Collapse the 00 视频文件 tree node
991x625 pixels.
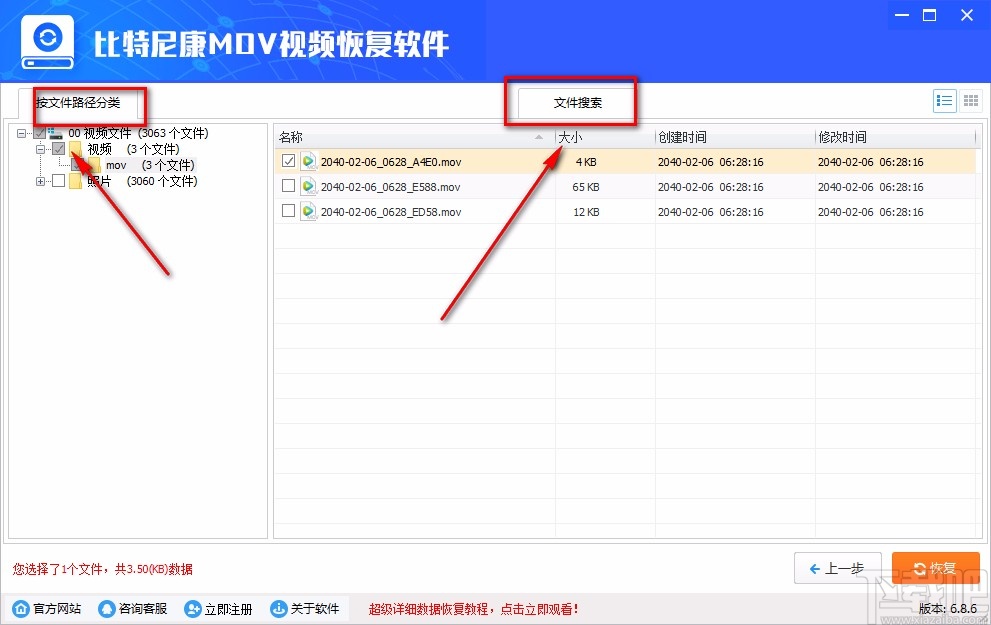[x=20, y=131]
